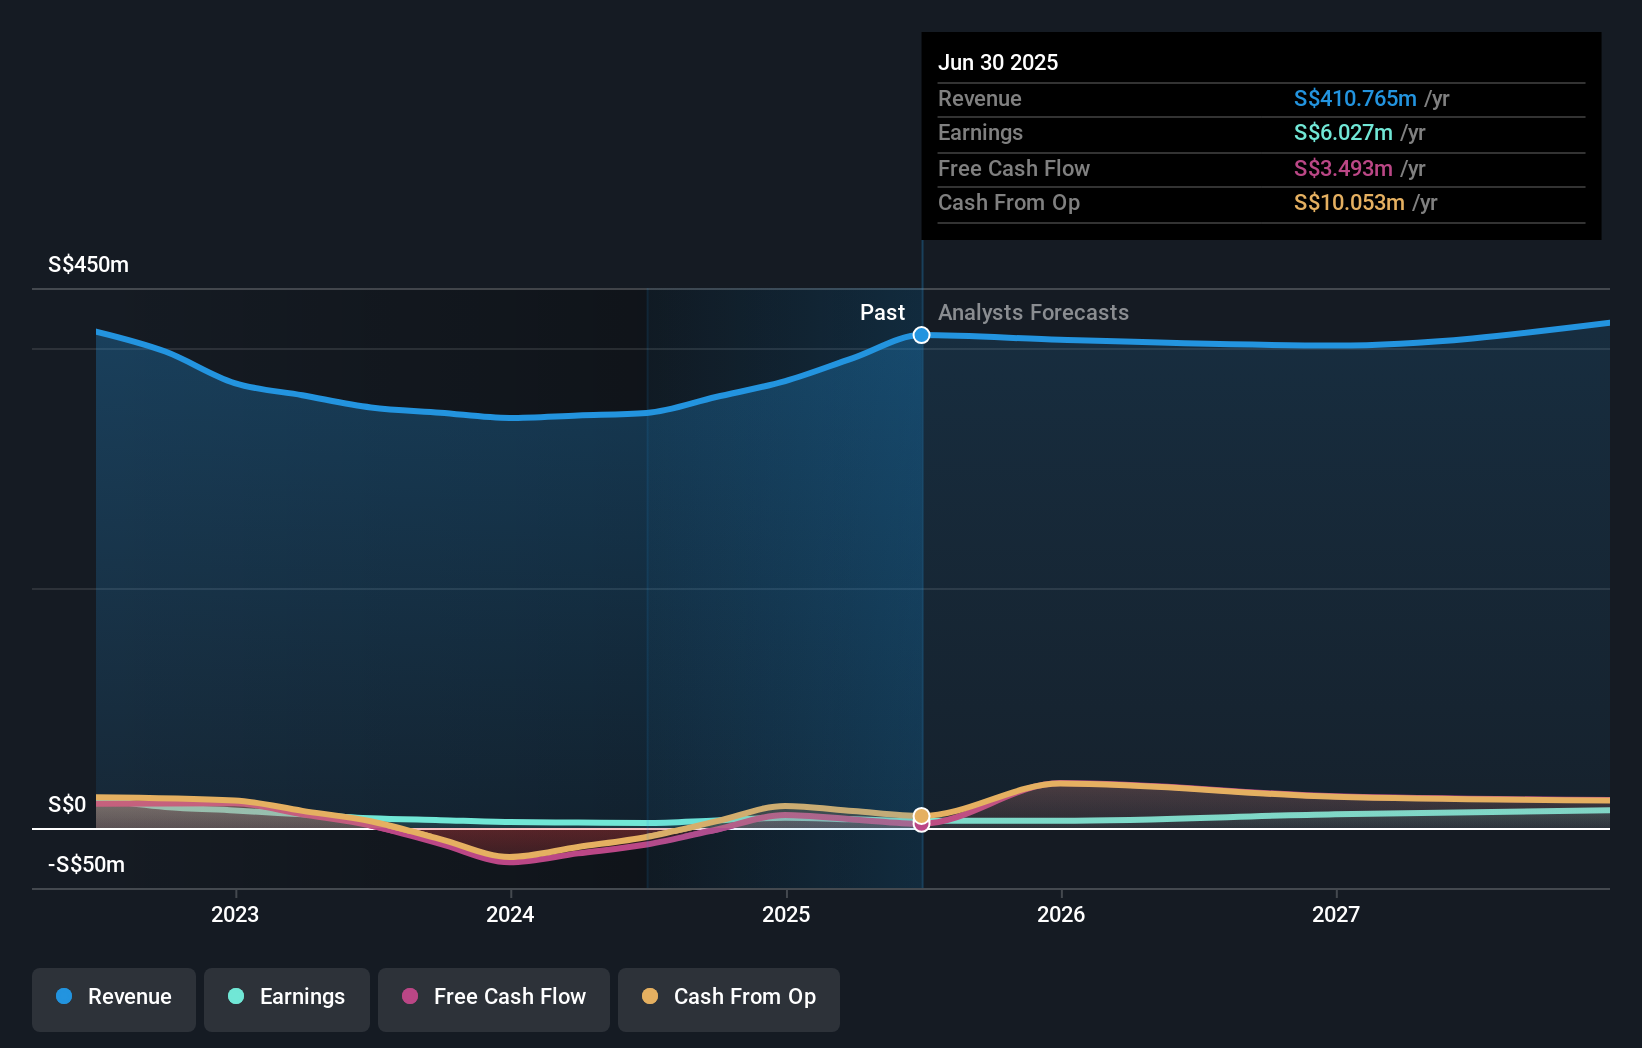Select the pink Free Cash Flow legend dot
Image resolution: width=1642 pixels, height=1048 pixels.
[x=410, y=997]
